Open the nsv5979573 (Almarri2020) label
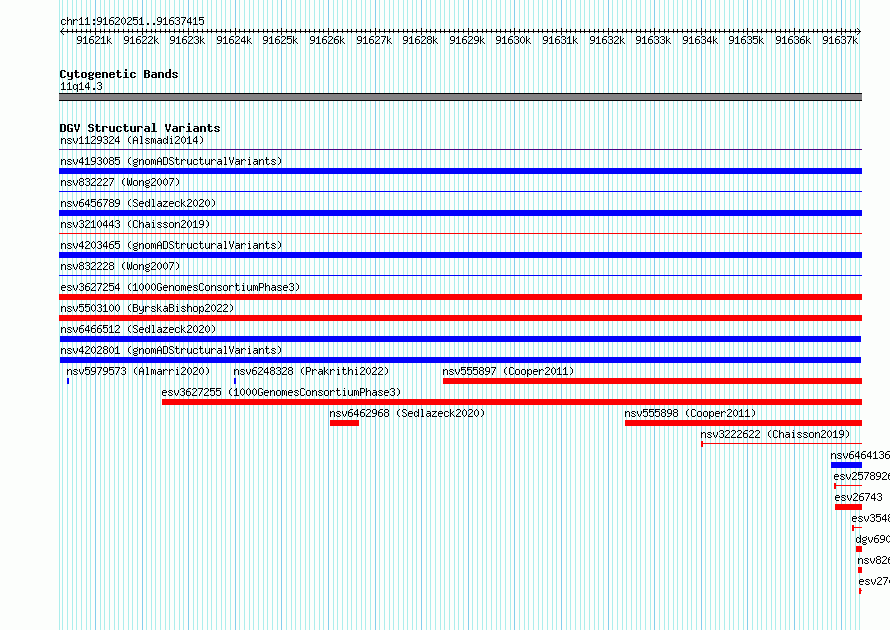The image size is (890, 630). point(138,371)
